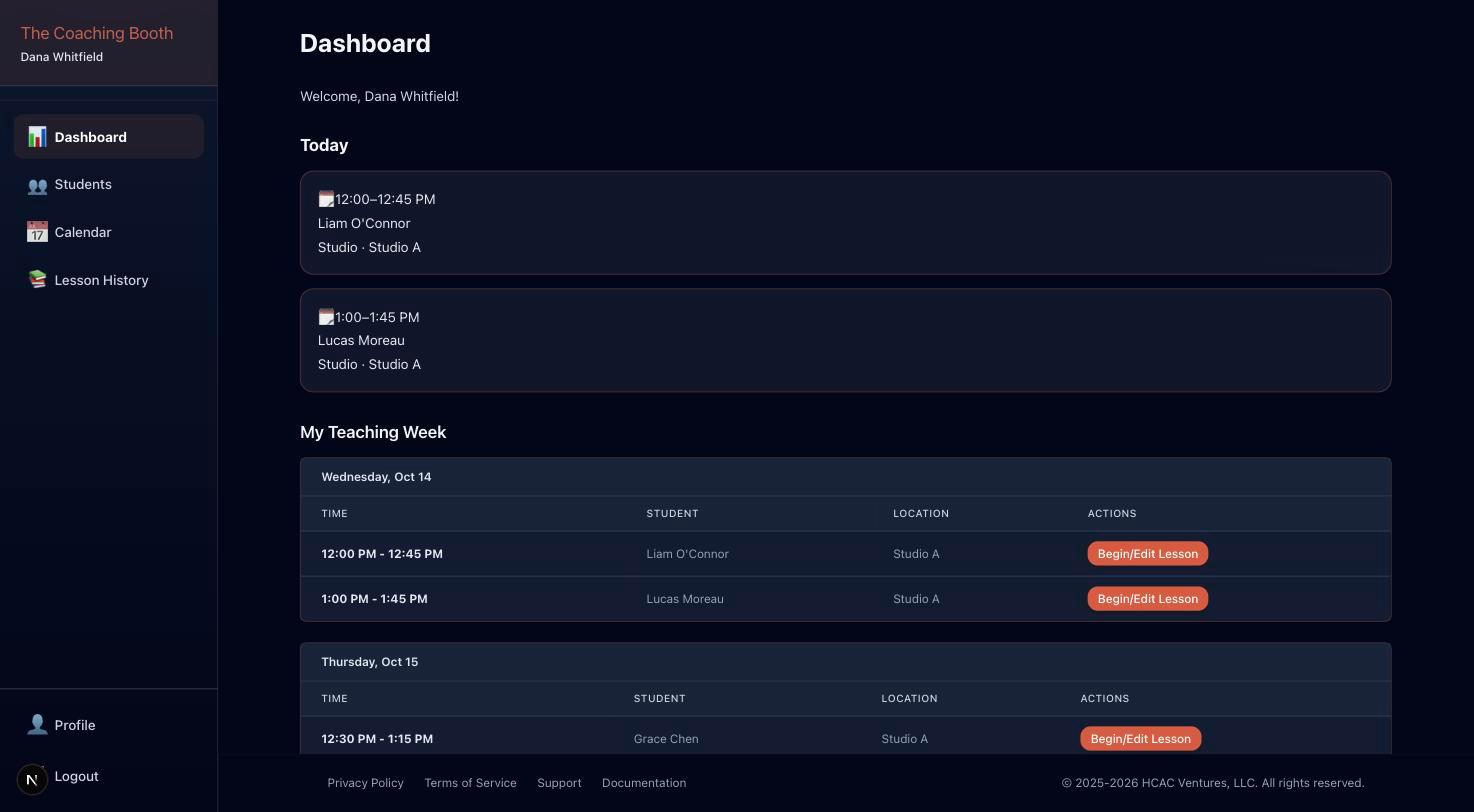
Task: Open the Documentation link
Action: (644, 783)
